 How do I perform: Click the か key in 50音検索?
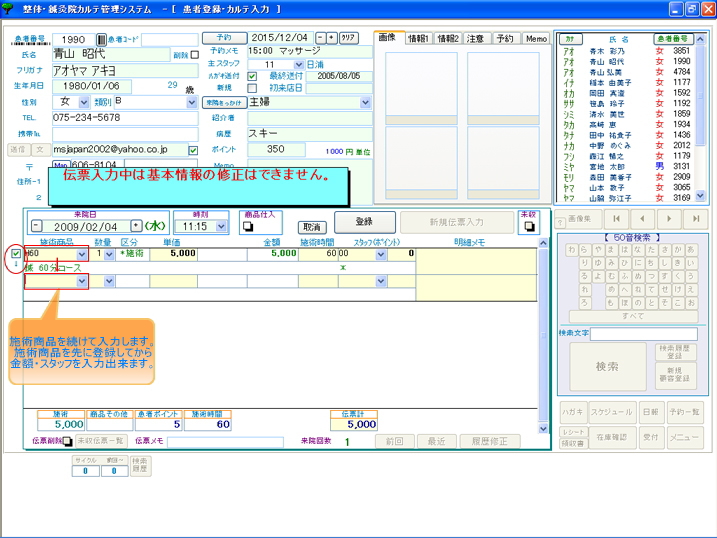tap(678, 250)
